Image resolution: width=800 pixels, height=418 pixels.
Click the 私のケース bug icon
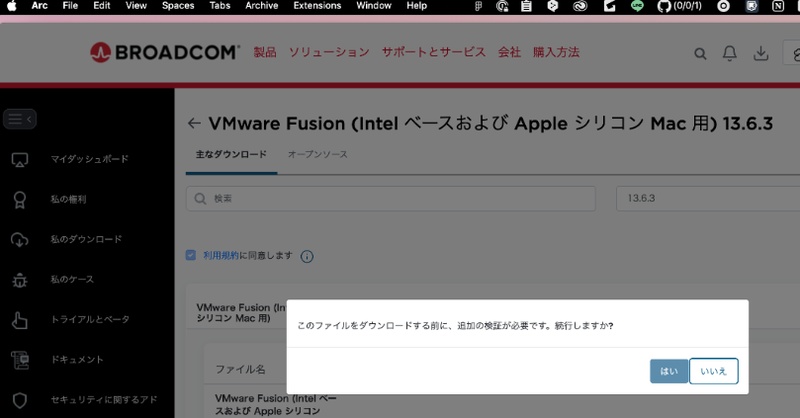[19, 280]
